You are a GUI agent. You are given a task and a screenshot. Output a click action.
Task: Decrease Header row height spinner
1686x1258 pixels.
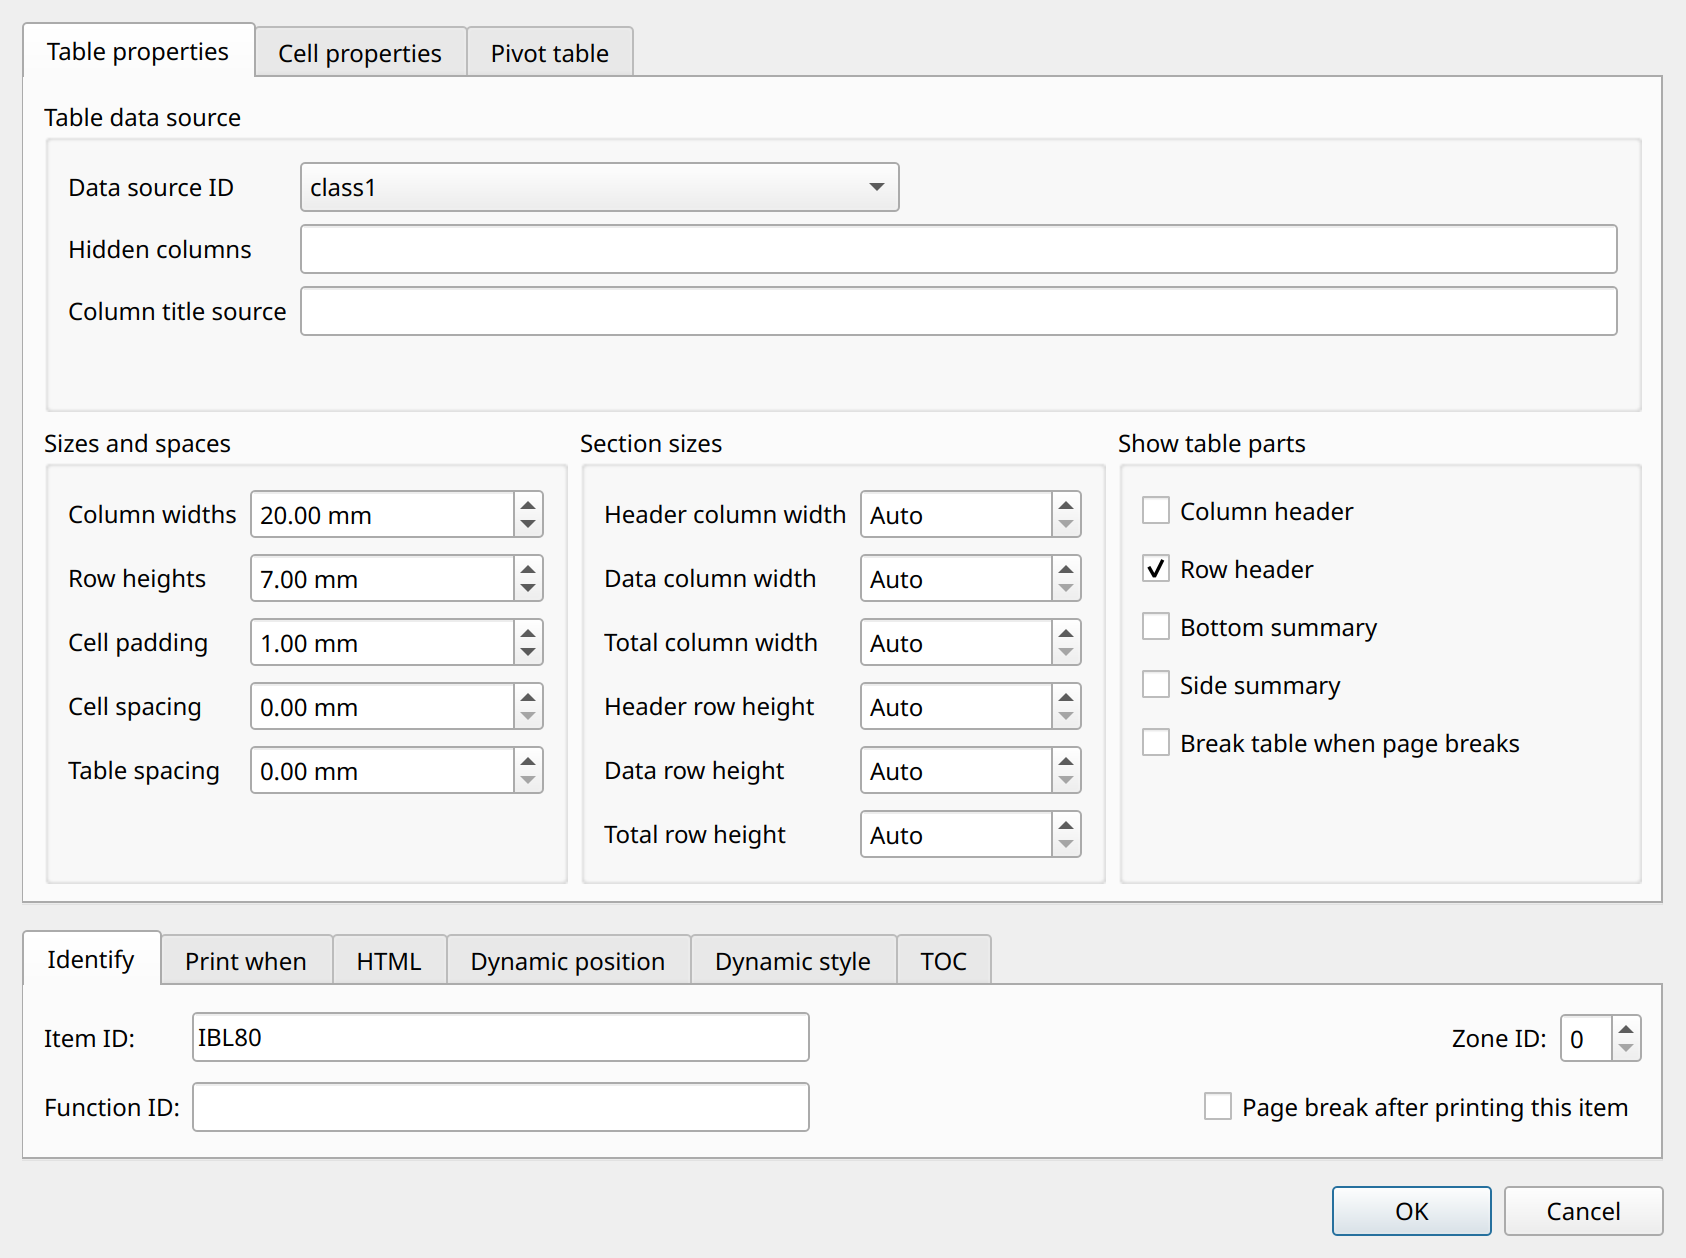point(1066,718)
